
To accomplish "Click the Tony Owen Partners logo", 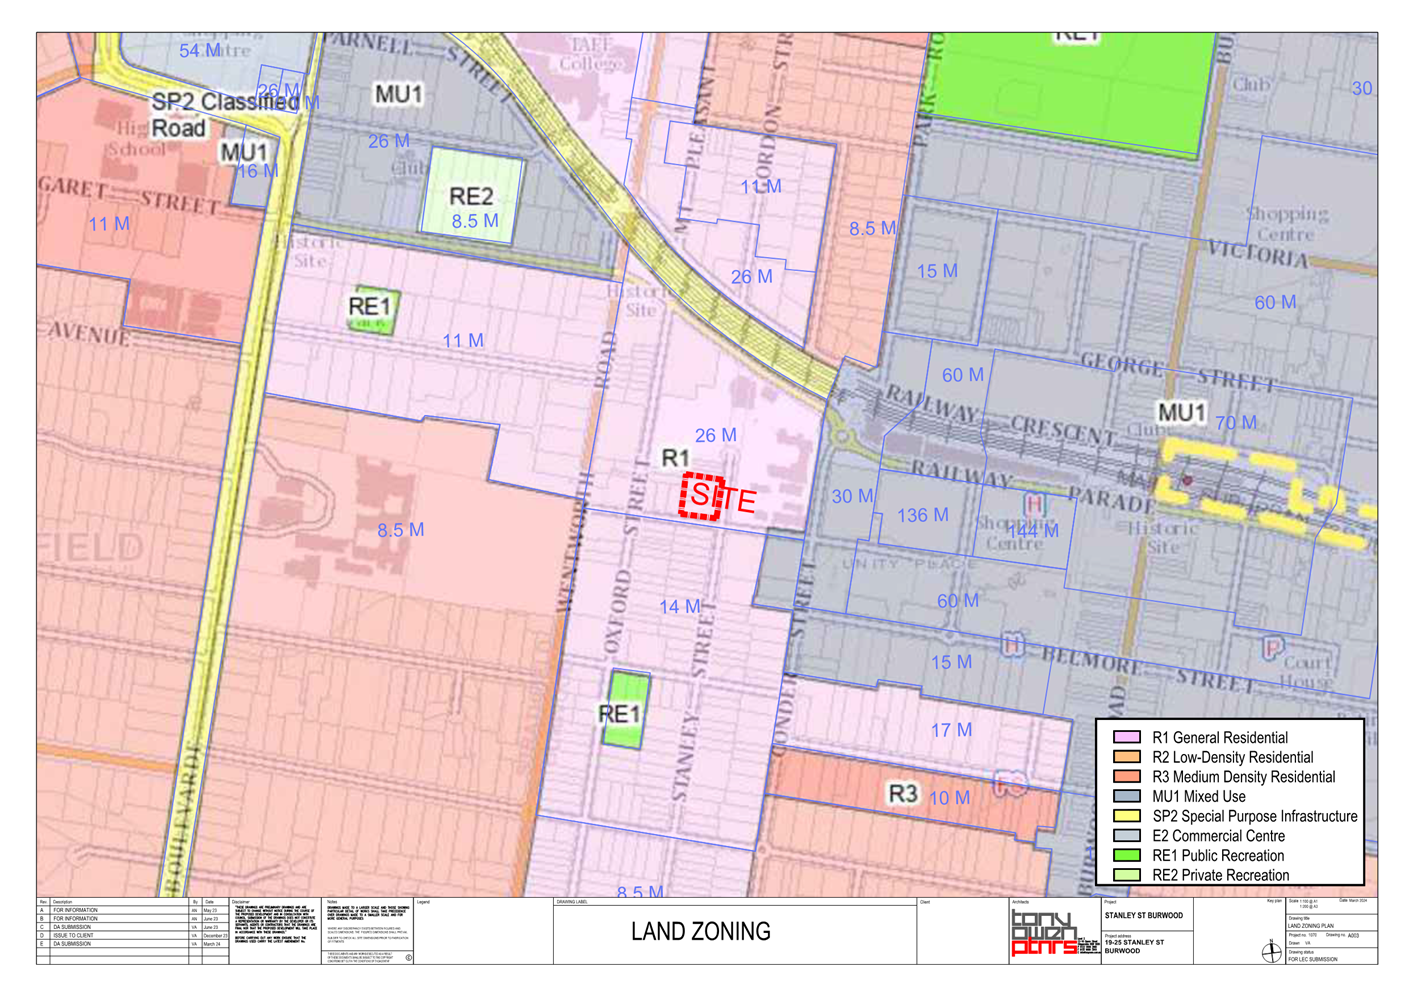I will (1047, 934).
